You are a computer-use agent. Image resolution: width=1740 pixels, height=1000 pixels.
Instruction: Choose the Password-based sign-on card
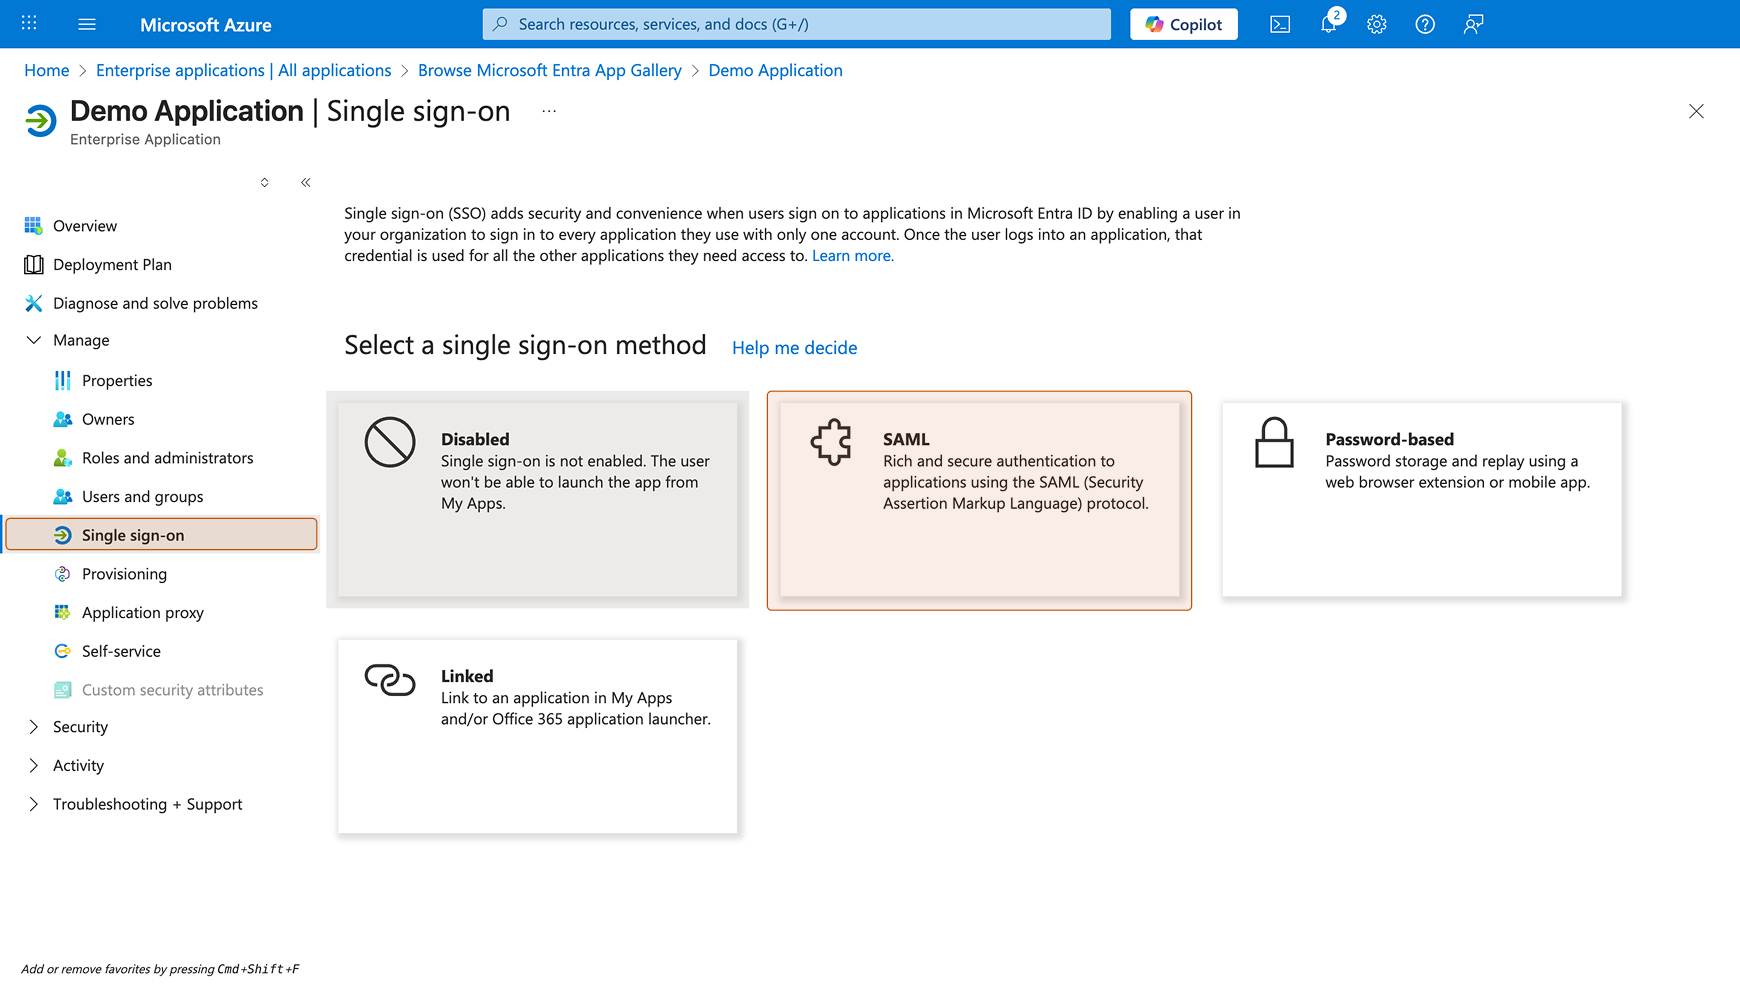pos(1421,500)
